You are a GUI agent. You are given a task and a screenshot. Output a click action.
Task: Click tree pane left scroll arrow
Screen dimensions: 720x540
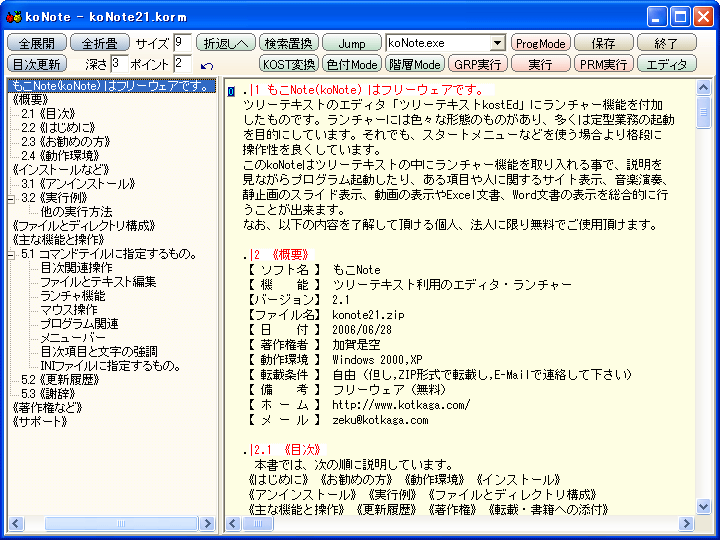(16, 523)
